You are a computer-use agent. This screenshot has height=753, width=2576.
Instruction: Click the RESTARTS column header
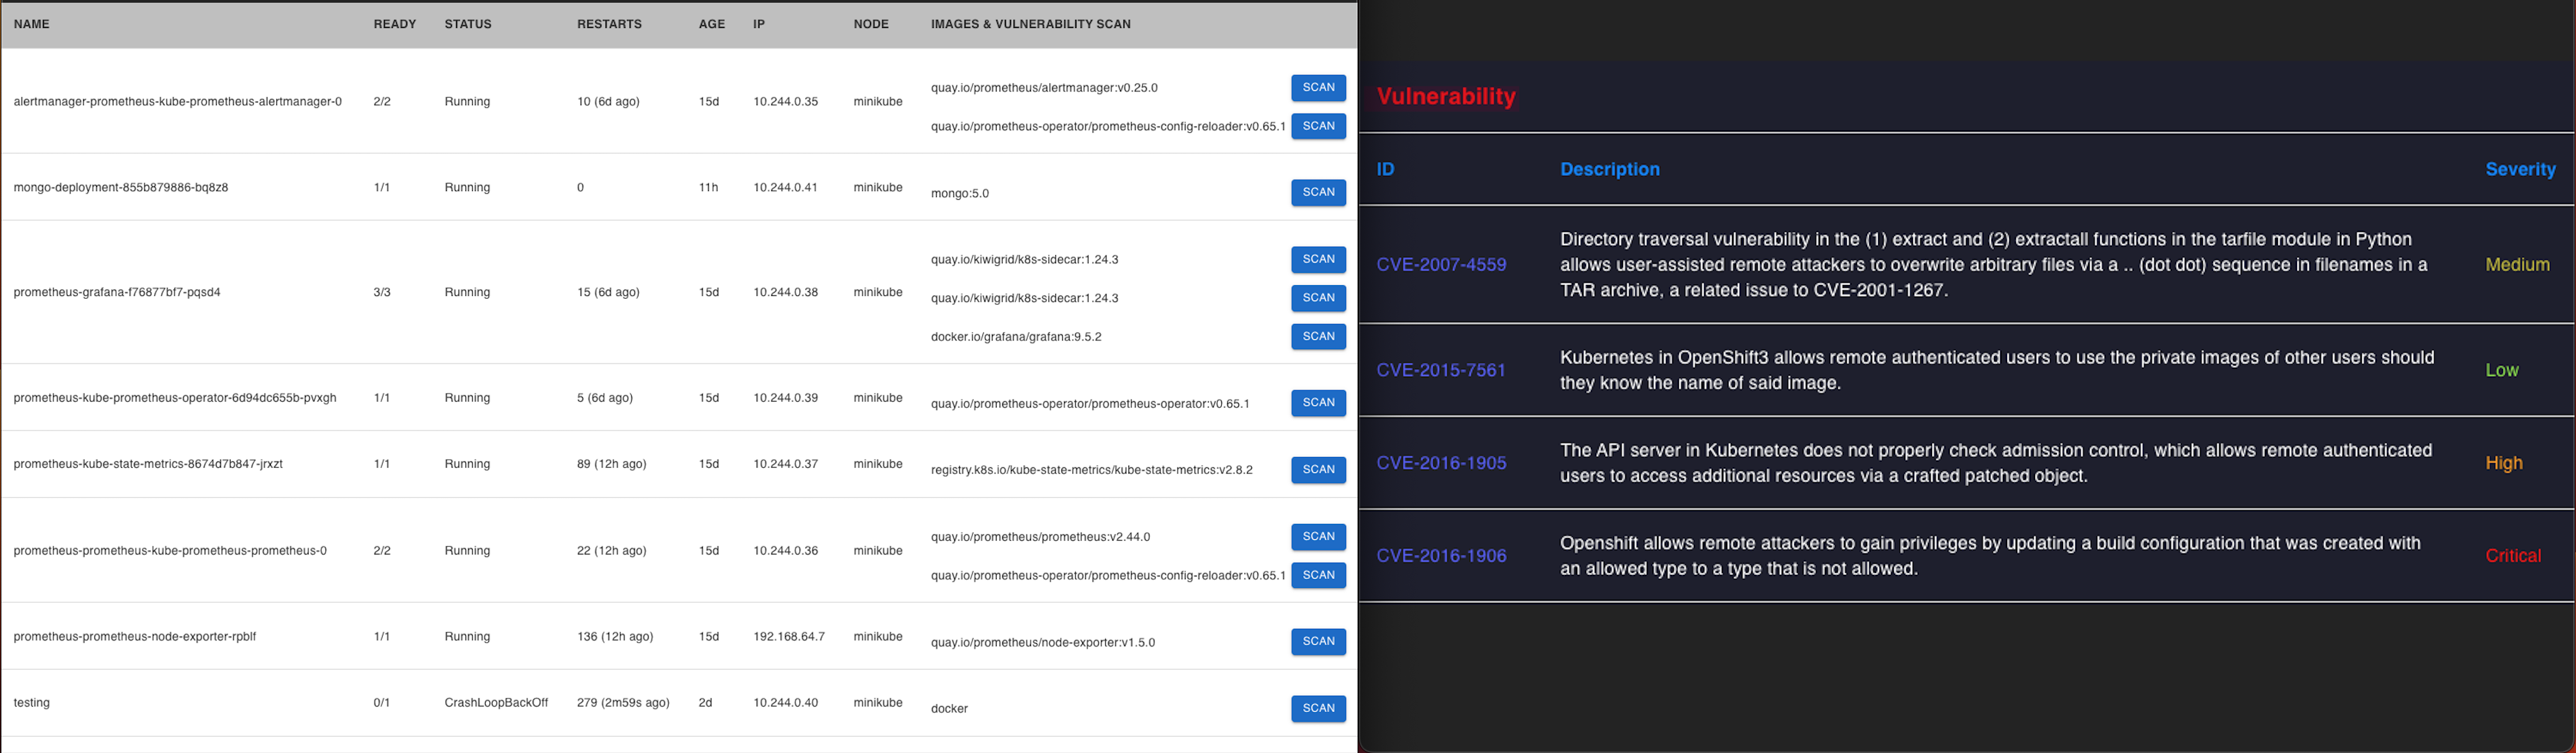tap(609, 24)
